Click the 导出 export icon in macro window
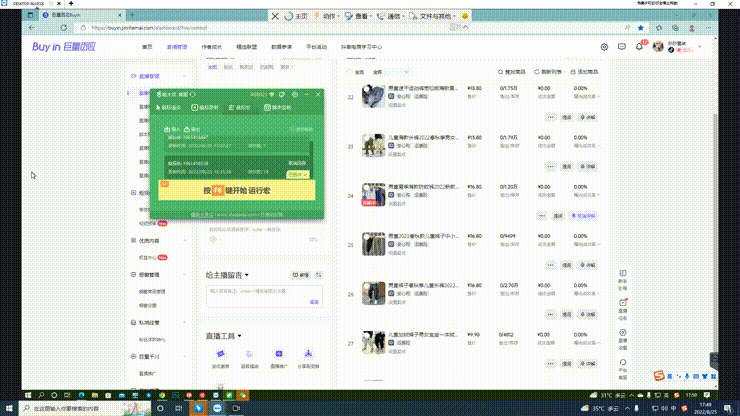 pos(185,130)
